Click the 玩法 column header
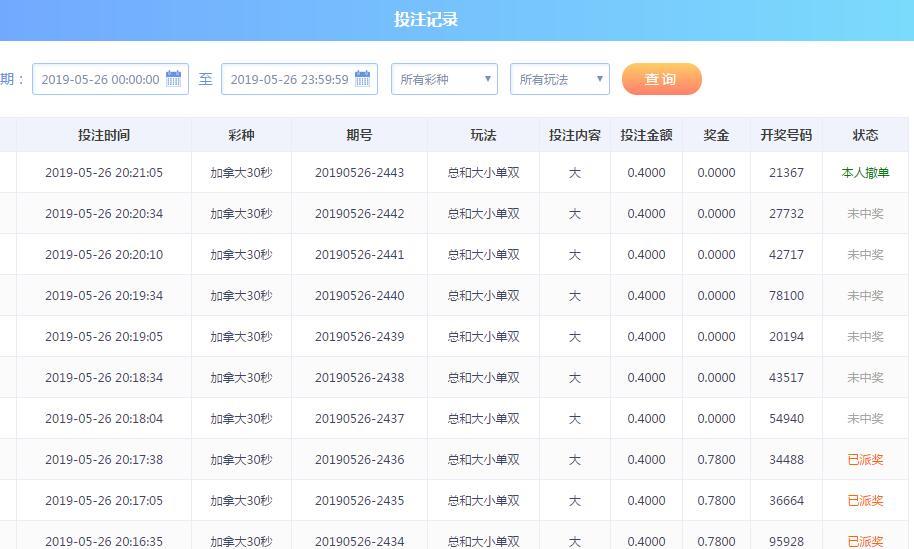 pos(483,135)
